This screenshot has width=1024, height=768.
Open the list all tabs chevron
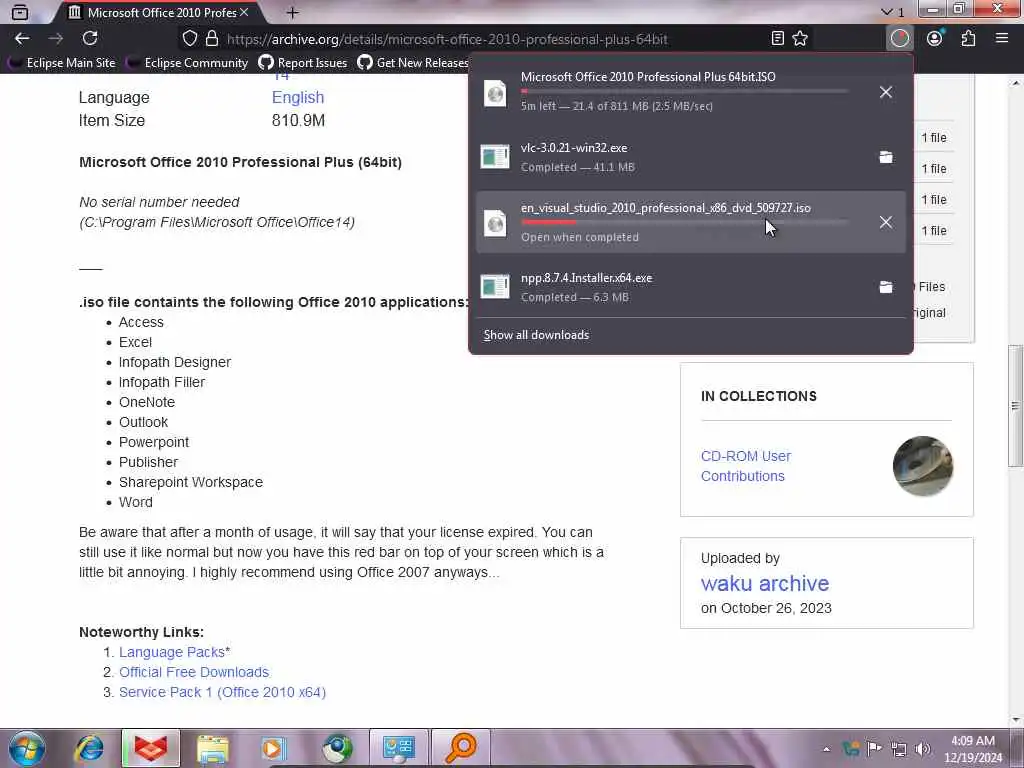tap(886, 12)
